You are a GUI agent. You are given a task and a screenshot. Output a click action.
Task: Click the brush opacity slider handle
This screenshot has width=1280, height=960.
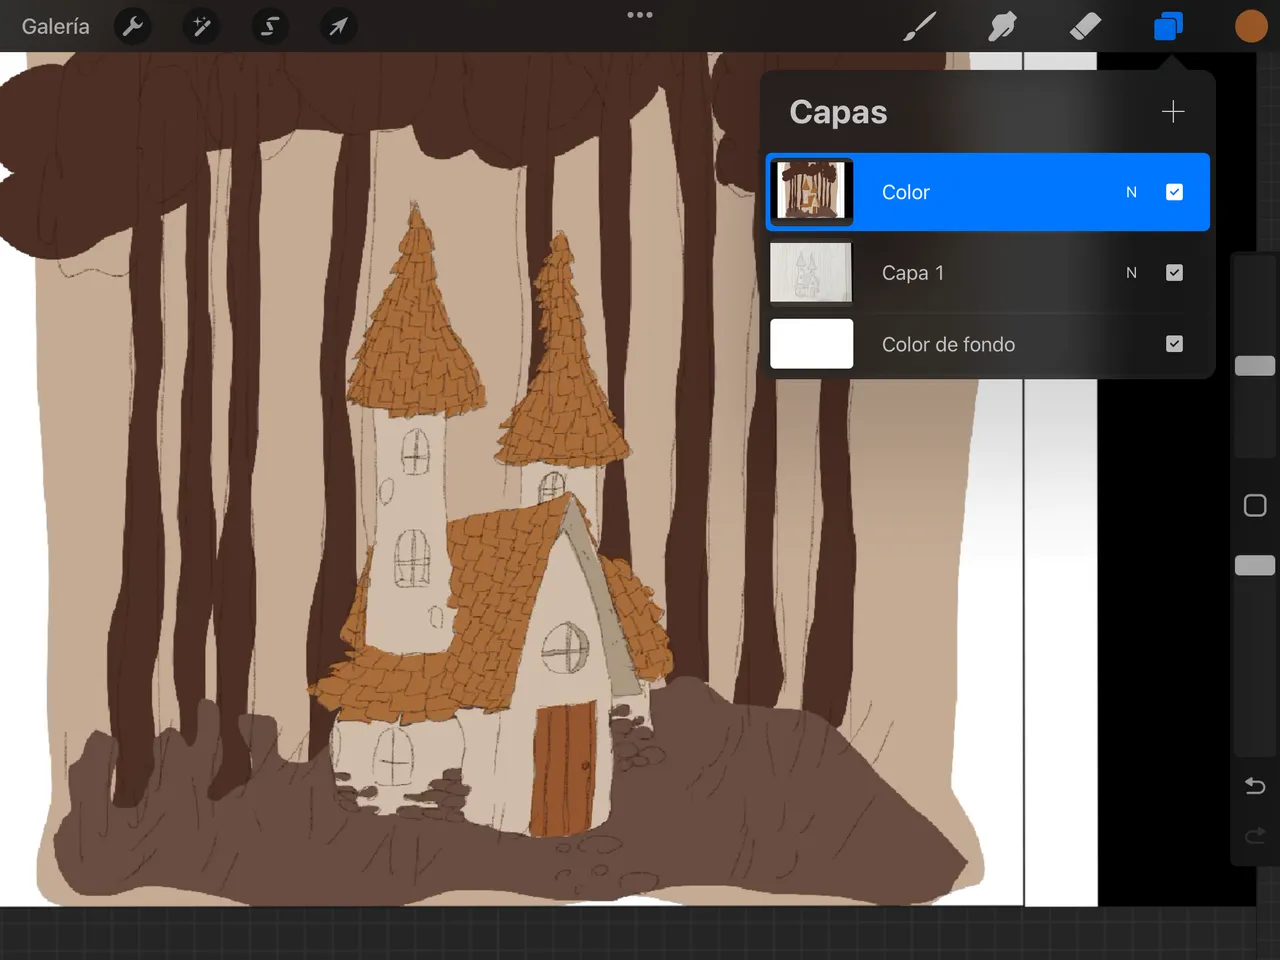point(1255,565)
